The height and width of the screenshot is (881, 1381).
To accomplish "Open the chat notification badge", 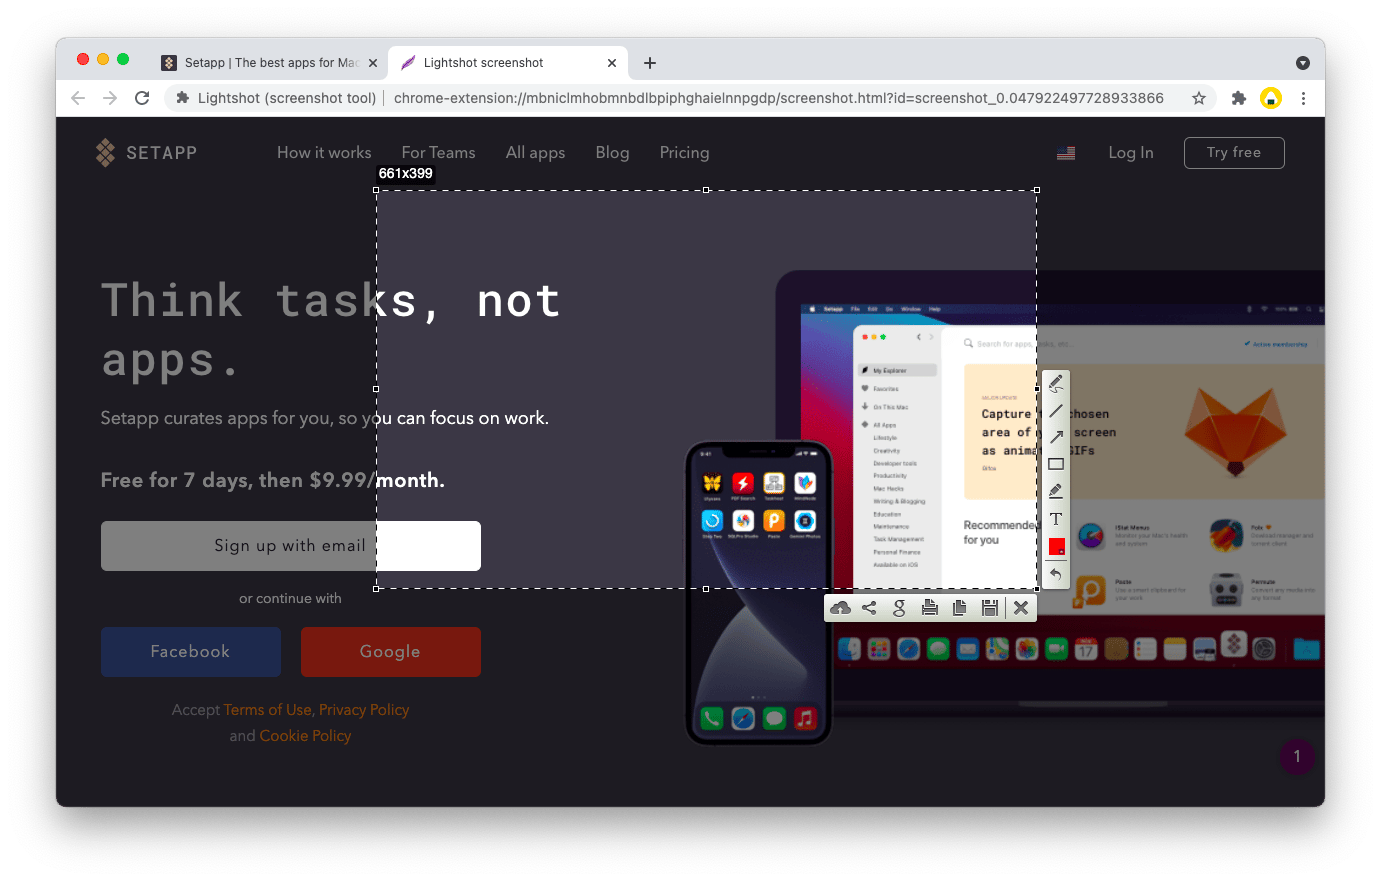I will (1297, 757).
